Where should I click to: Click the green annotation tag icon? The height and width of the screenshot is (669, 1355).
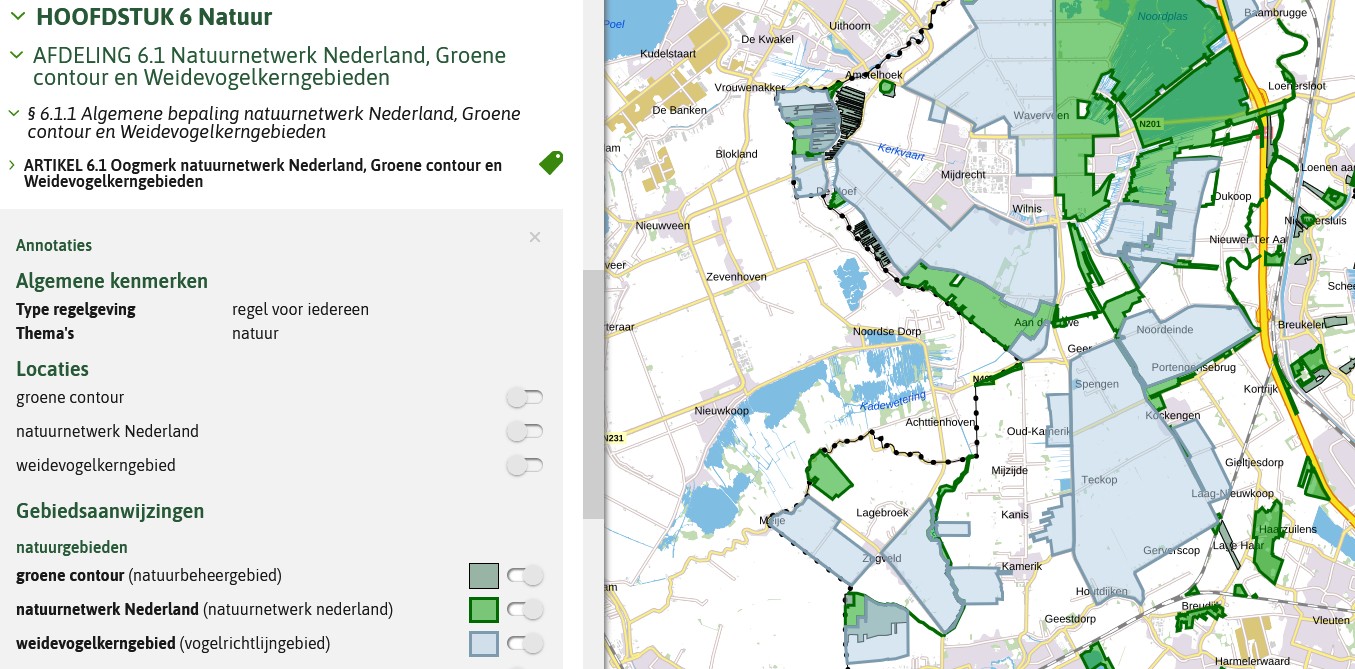tap(551, 163)
